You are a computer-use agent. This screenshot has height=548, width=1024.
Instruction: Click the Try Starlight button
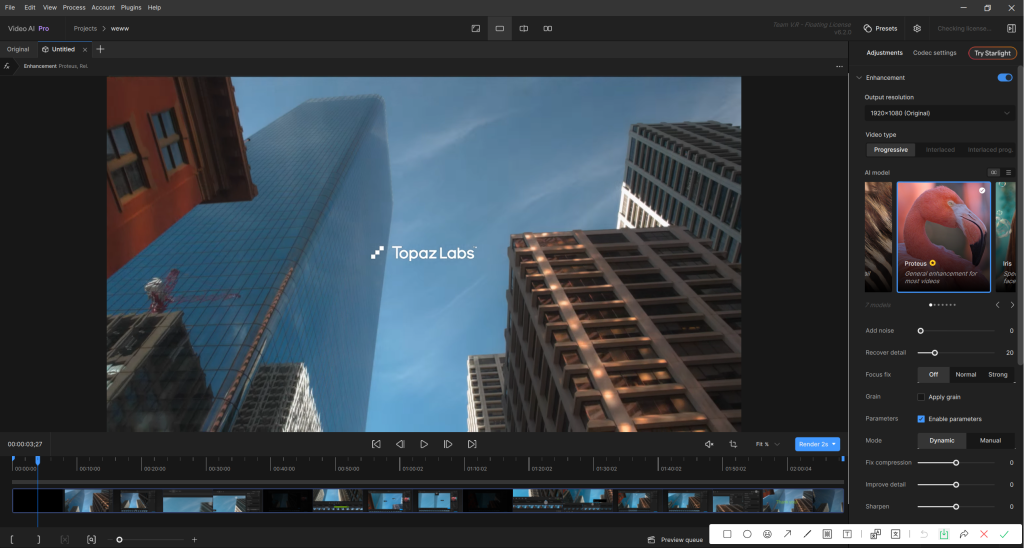[992, 53]
